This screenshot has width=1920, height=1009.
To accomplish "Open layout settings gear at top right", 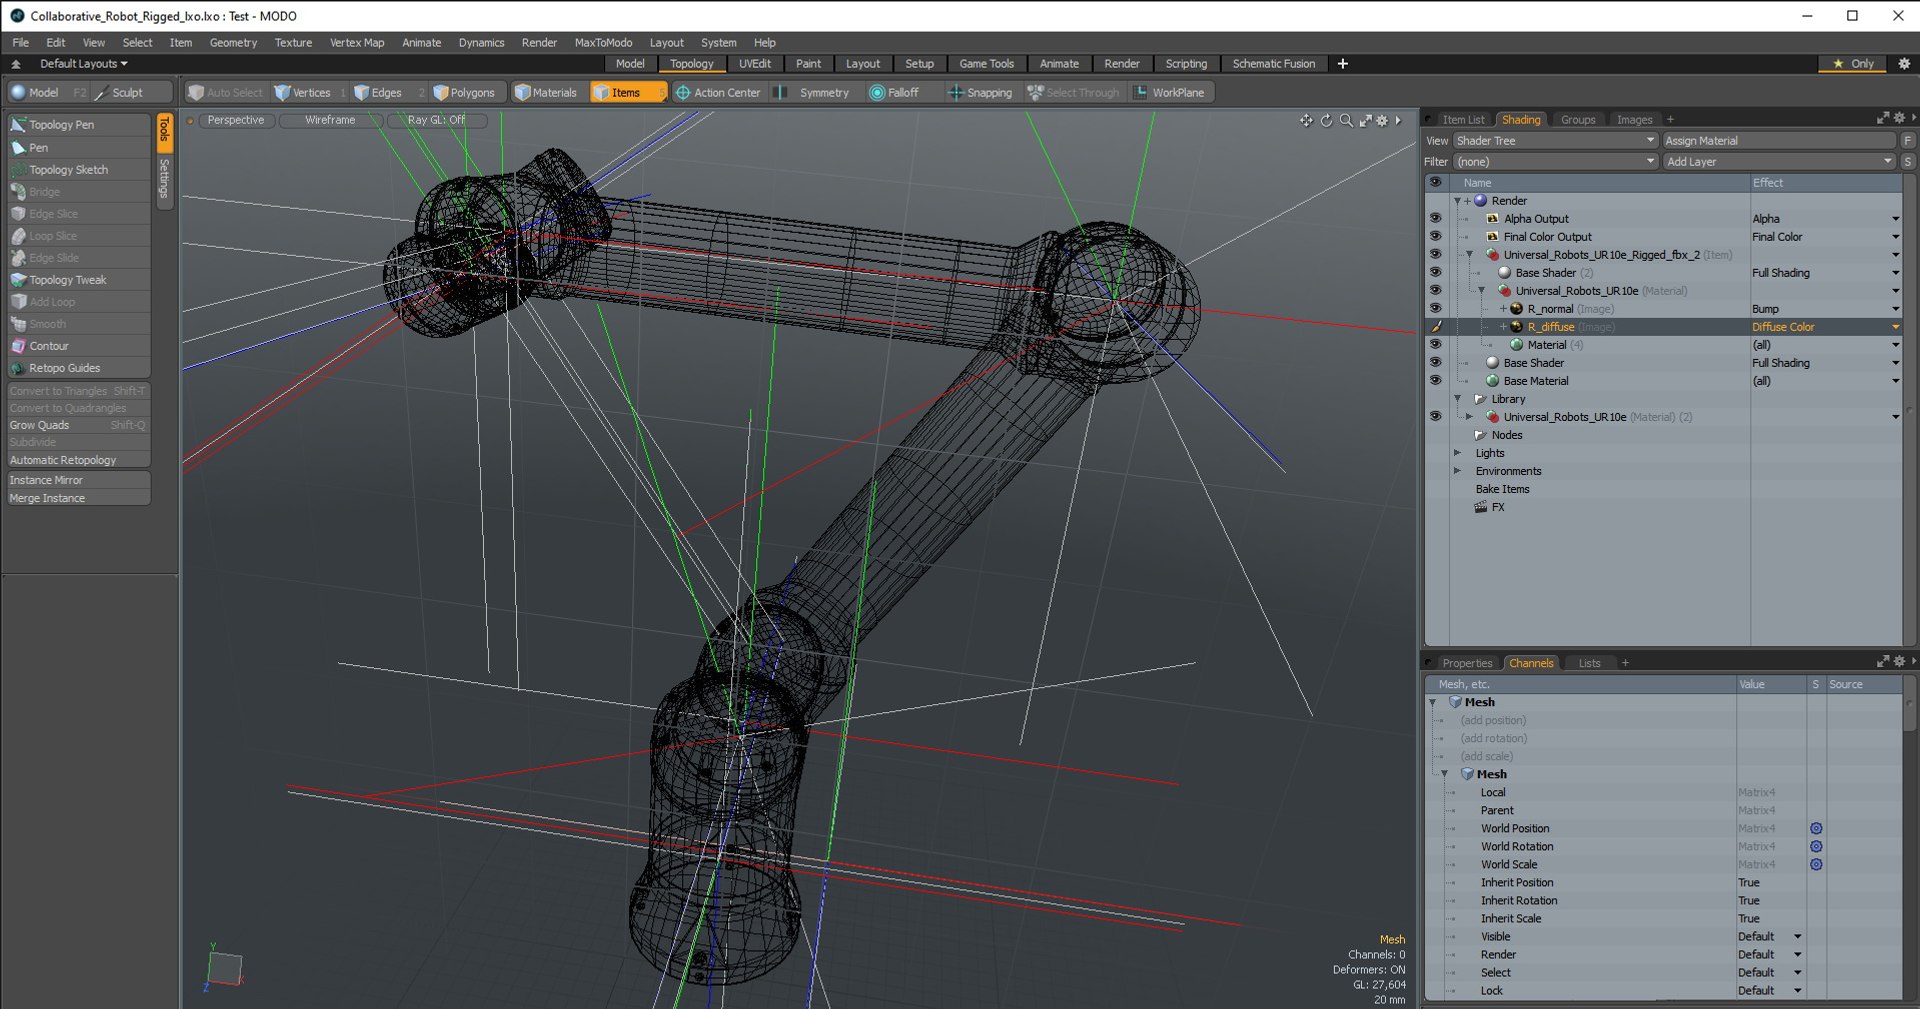I will (1904, 63).
